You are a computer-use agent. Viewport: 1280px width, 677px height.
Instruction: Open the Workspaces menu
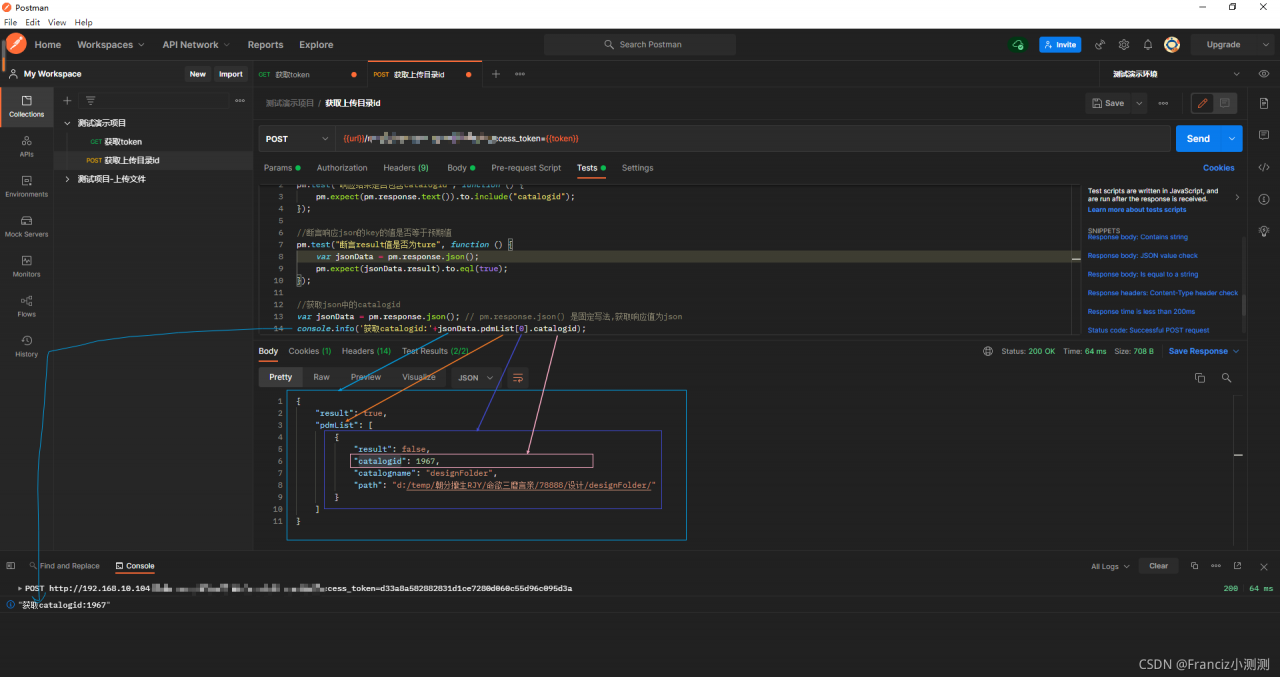click(110, 44)
